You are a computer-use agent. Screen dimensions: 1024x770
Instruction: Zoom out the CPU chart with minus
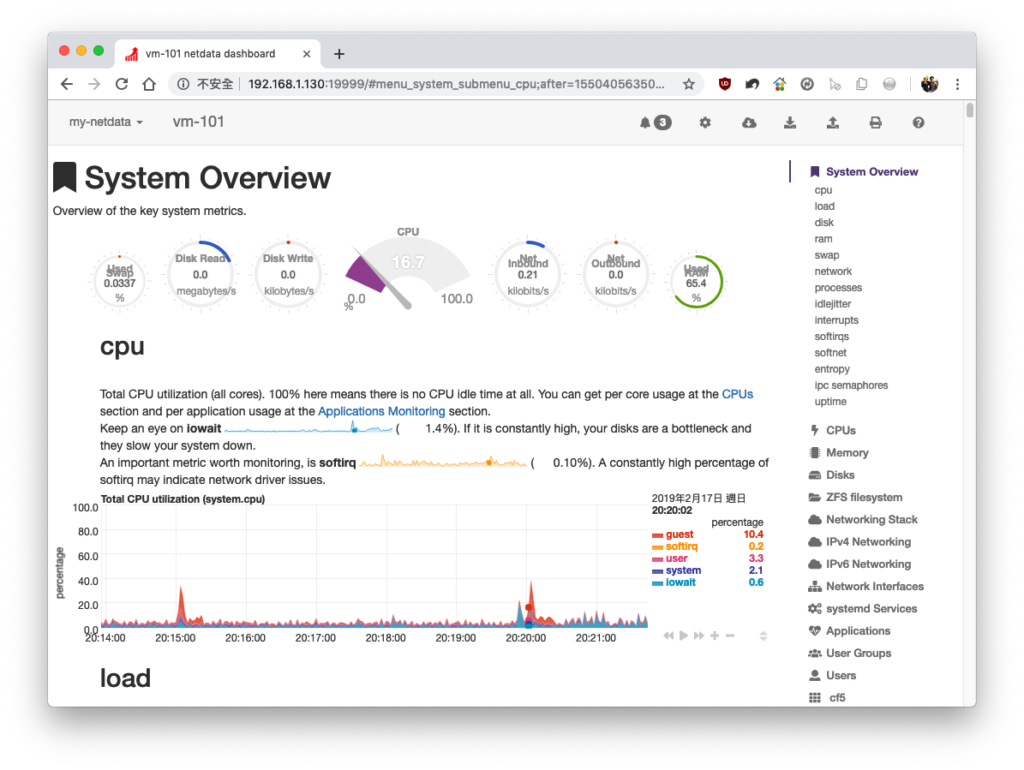(x=730, y=635)
